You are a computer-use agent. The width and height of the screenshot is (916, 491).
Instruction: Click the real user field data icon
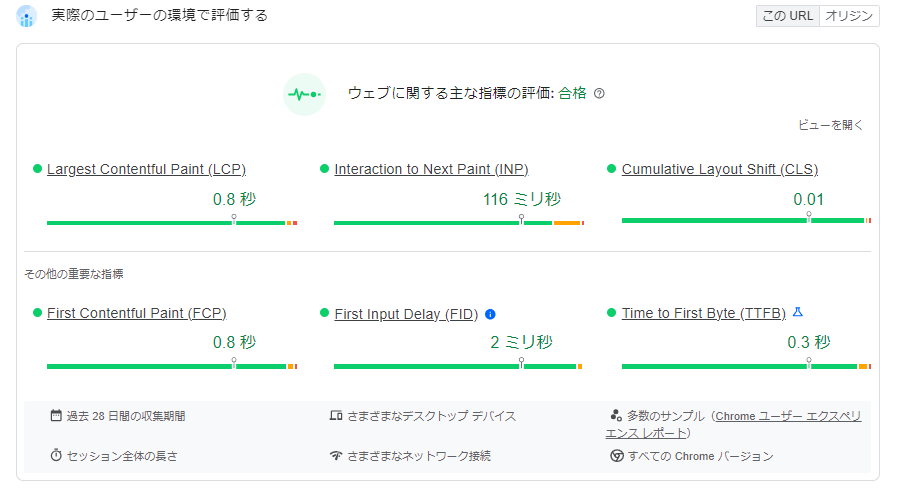coord(27,16)
